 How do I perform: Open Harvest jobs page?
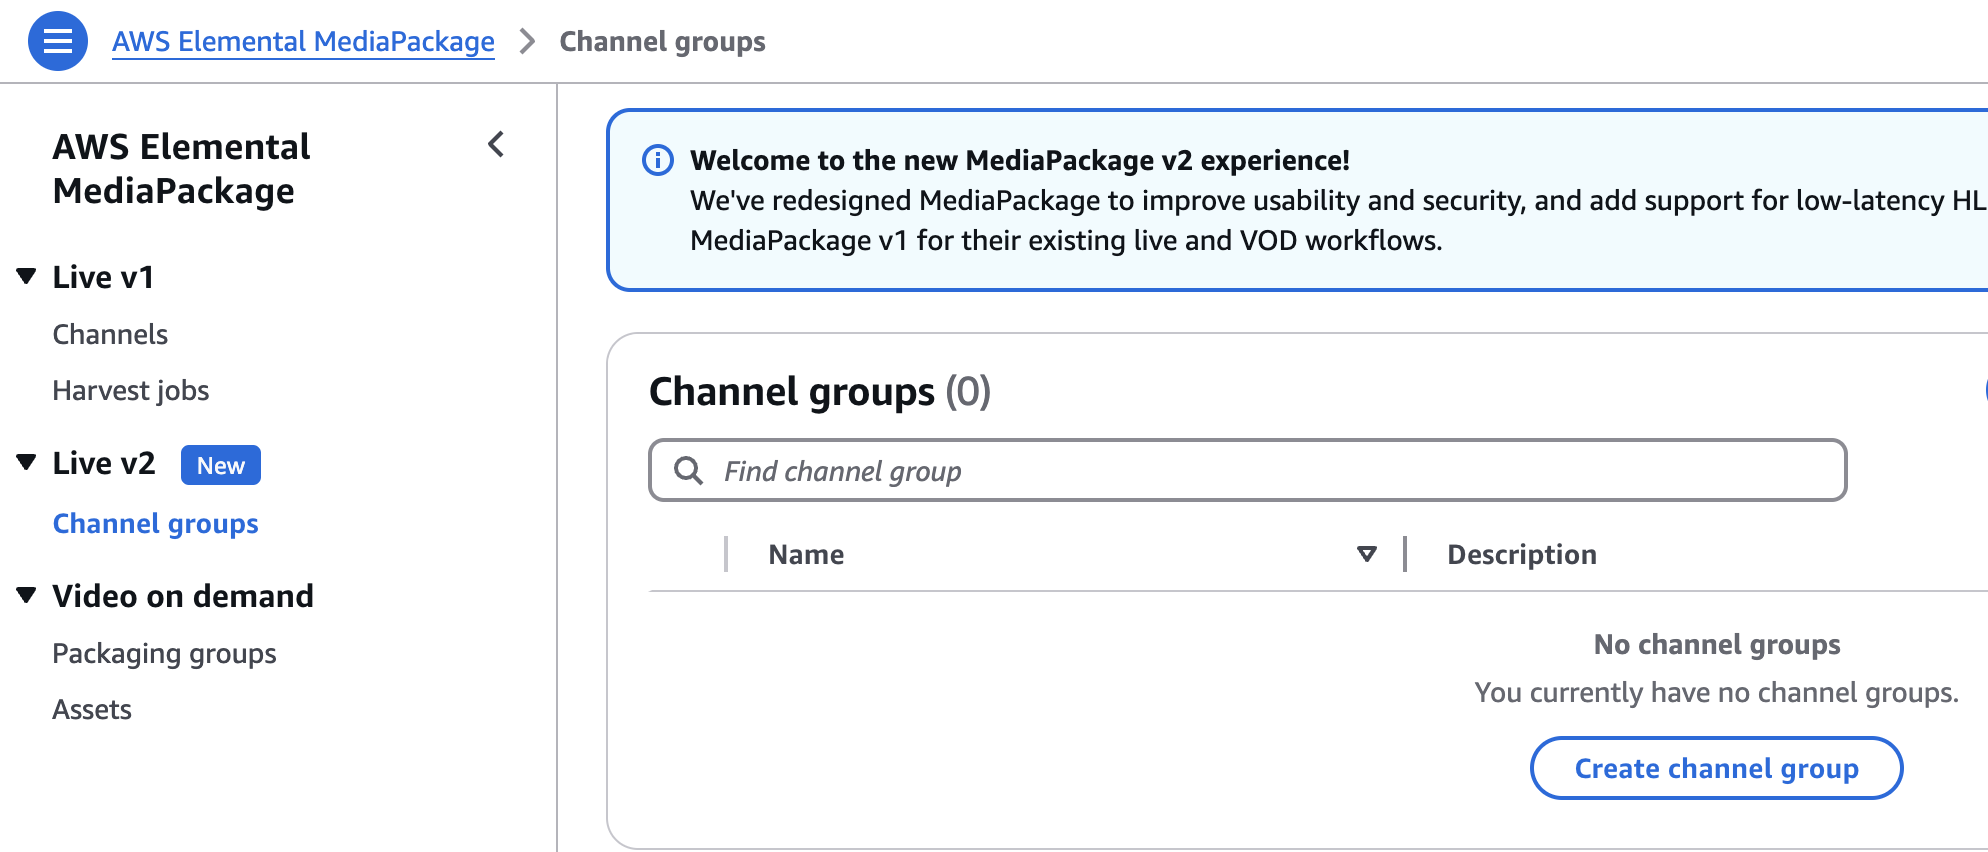coord(131,390)
